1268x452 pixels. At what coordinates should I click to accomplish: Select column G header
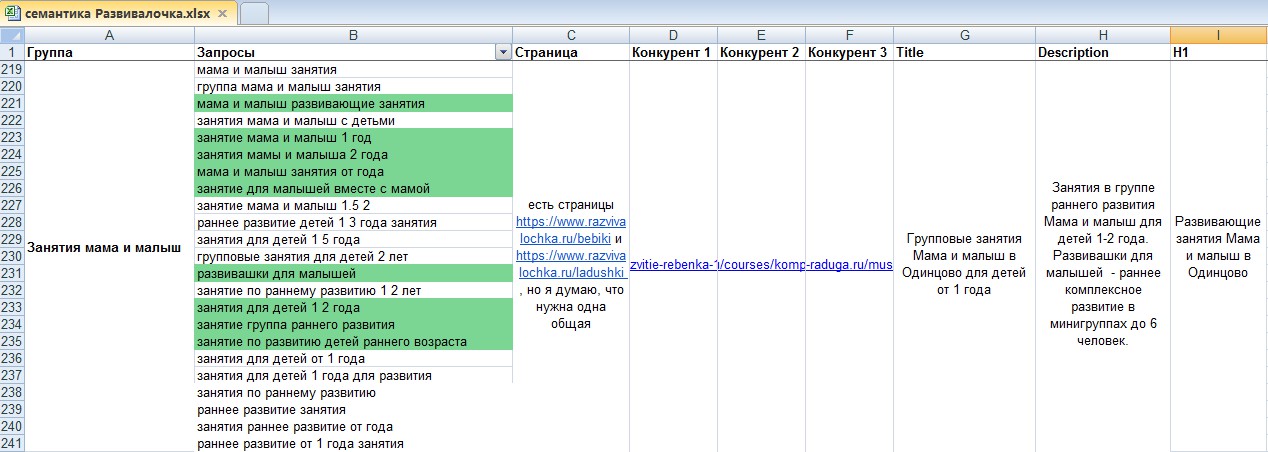click(x=964, y=35)
